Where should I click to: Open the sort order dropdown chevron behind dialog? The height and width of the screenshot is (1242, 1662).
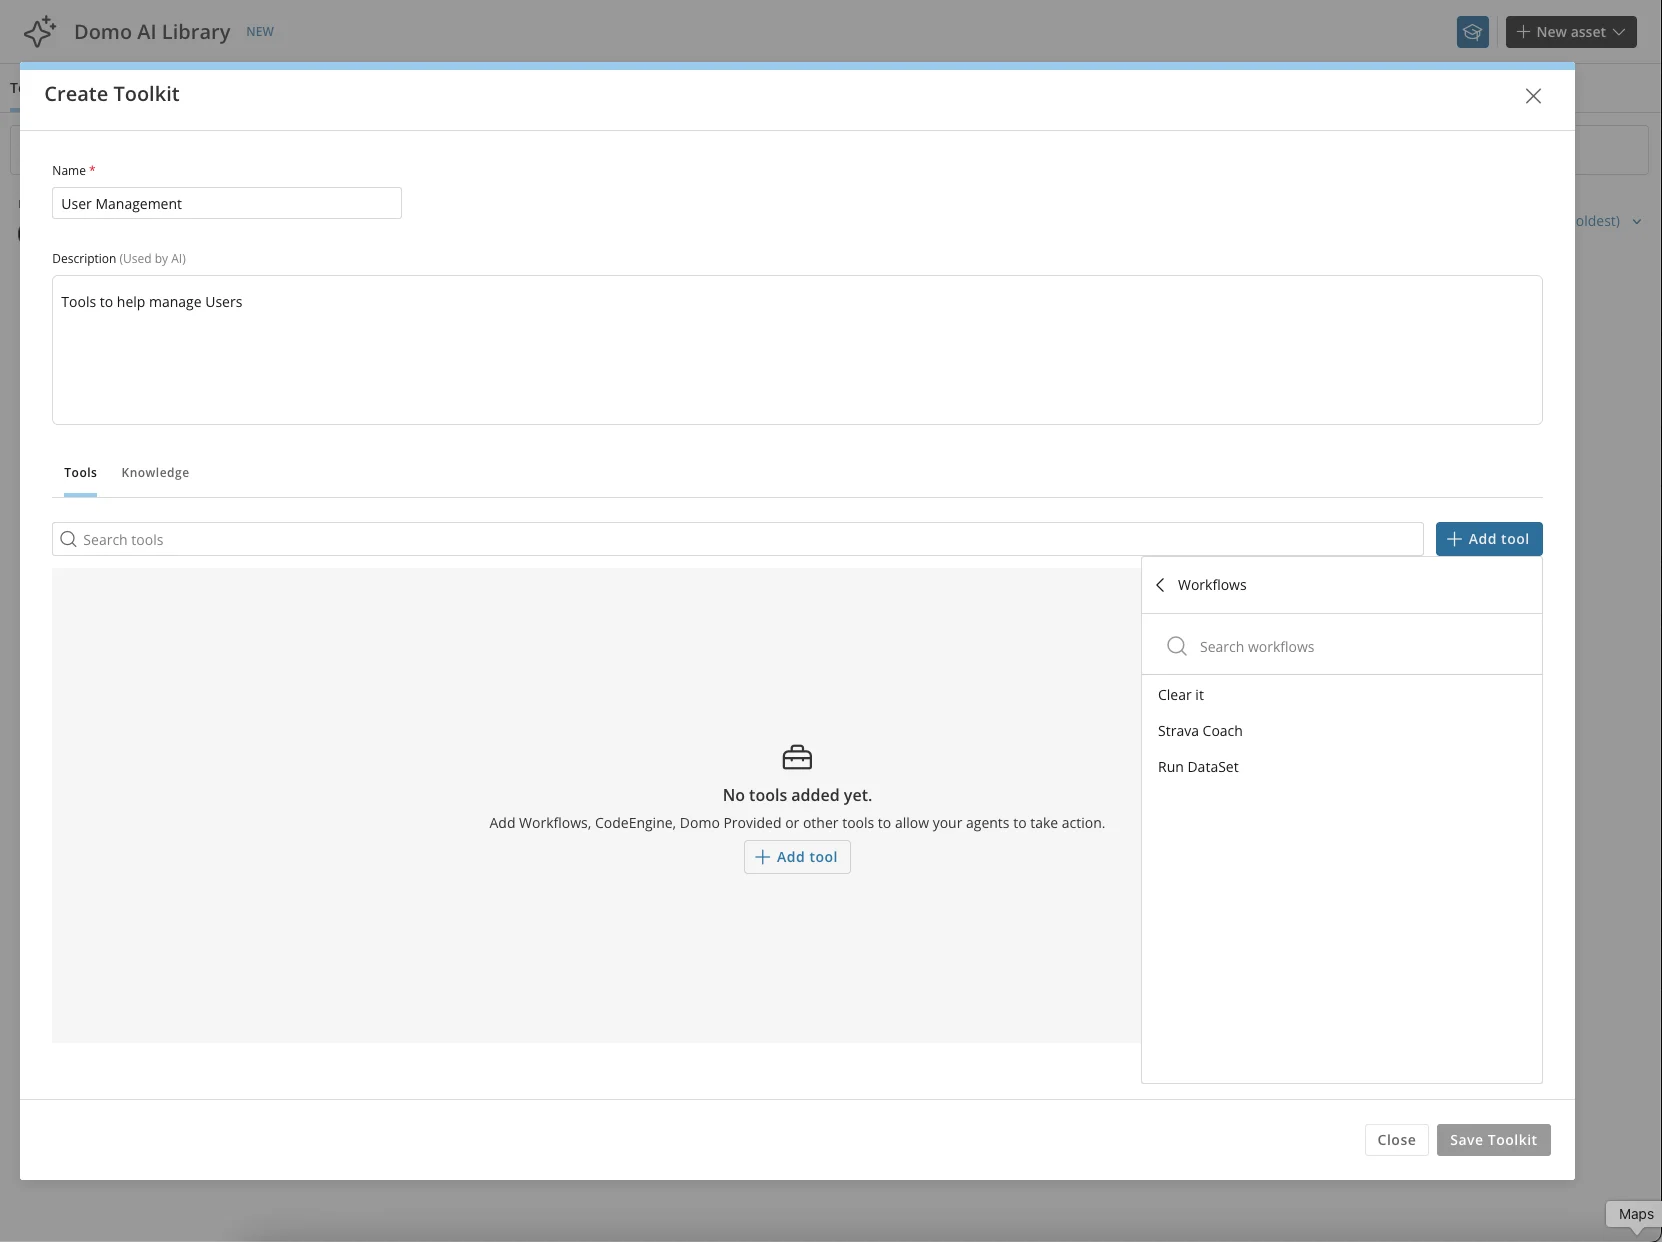[1637, 222]
